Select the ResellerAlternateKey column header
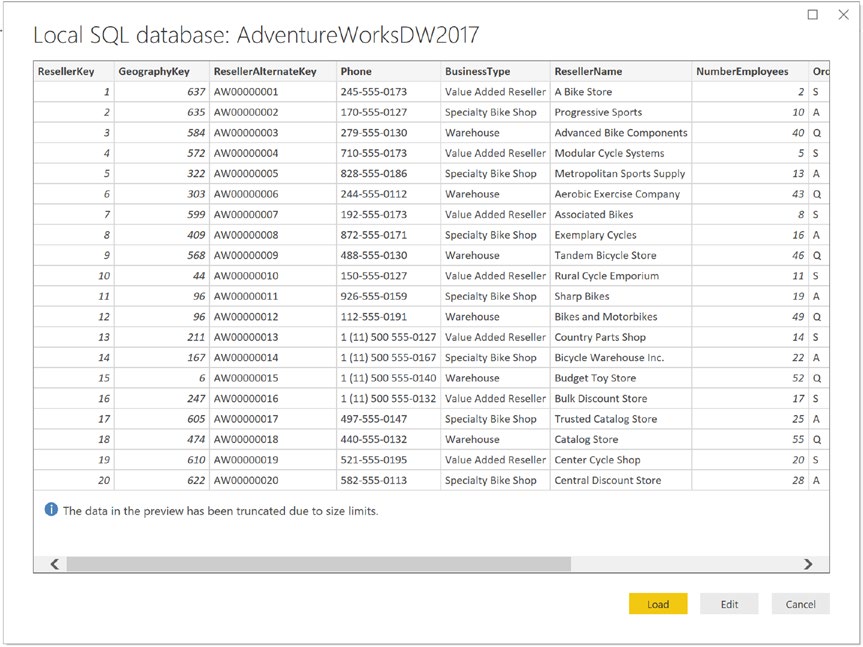 (x=273, y=72)
